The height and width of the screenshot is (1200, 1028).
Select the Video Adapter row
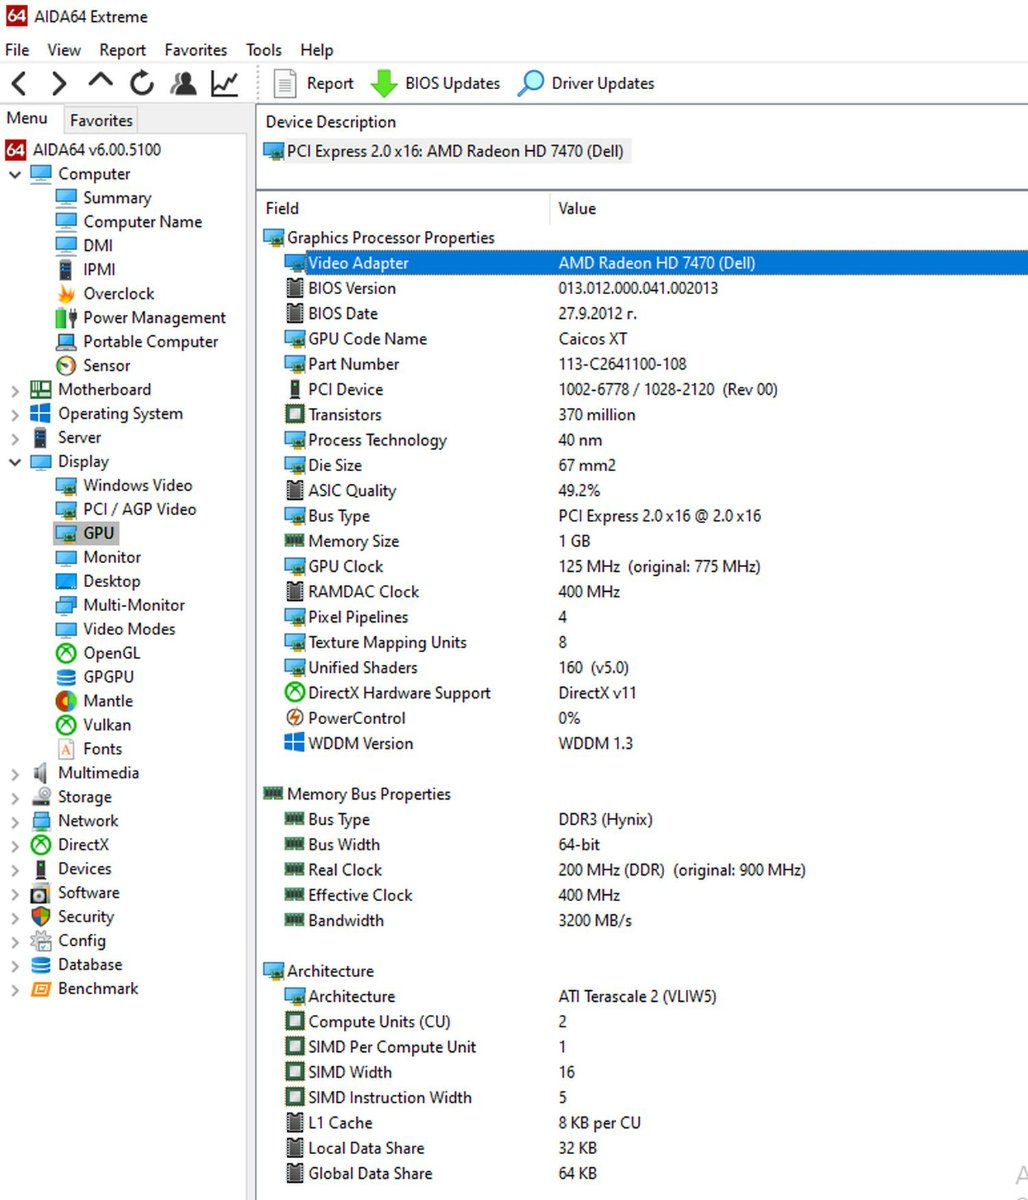(643, 263)
